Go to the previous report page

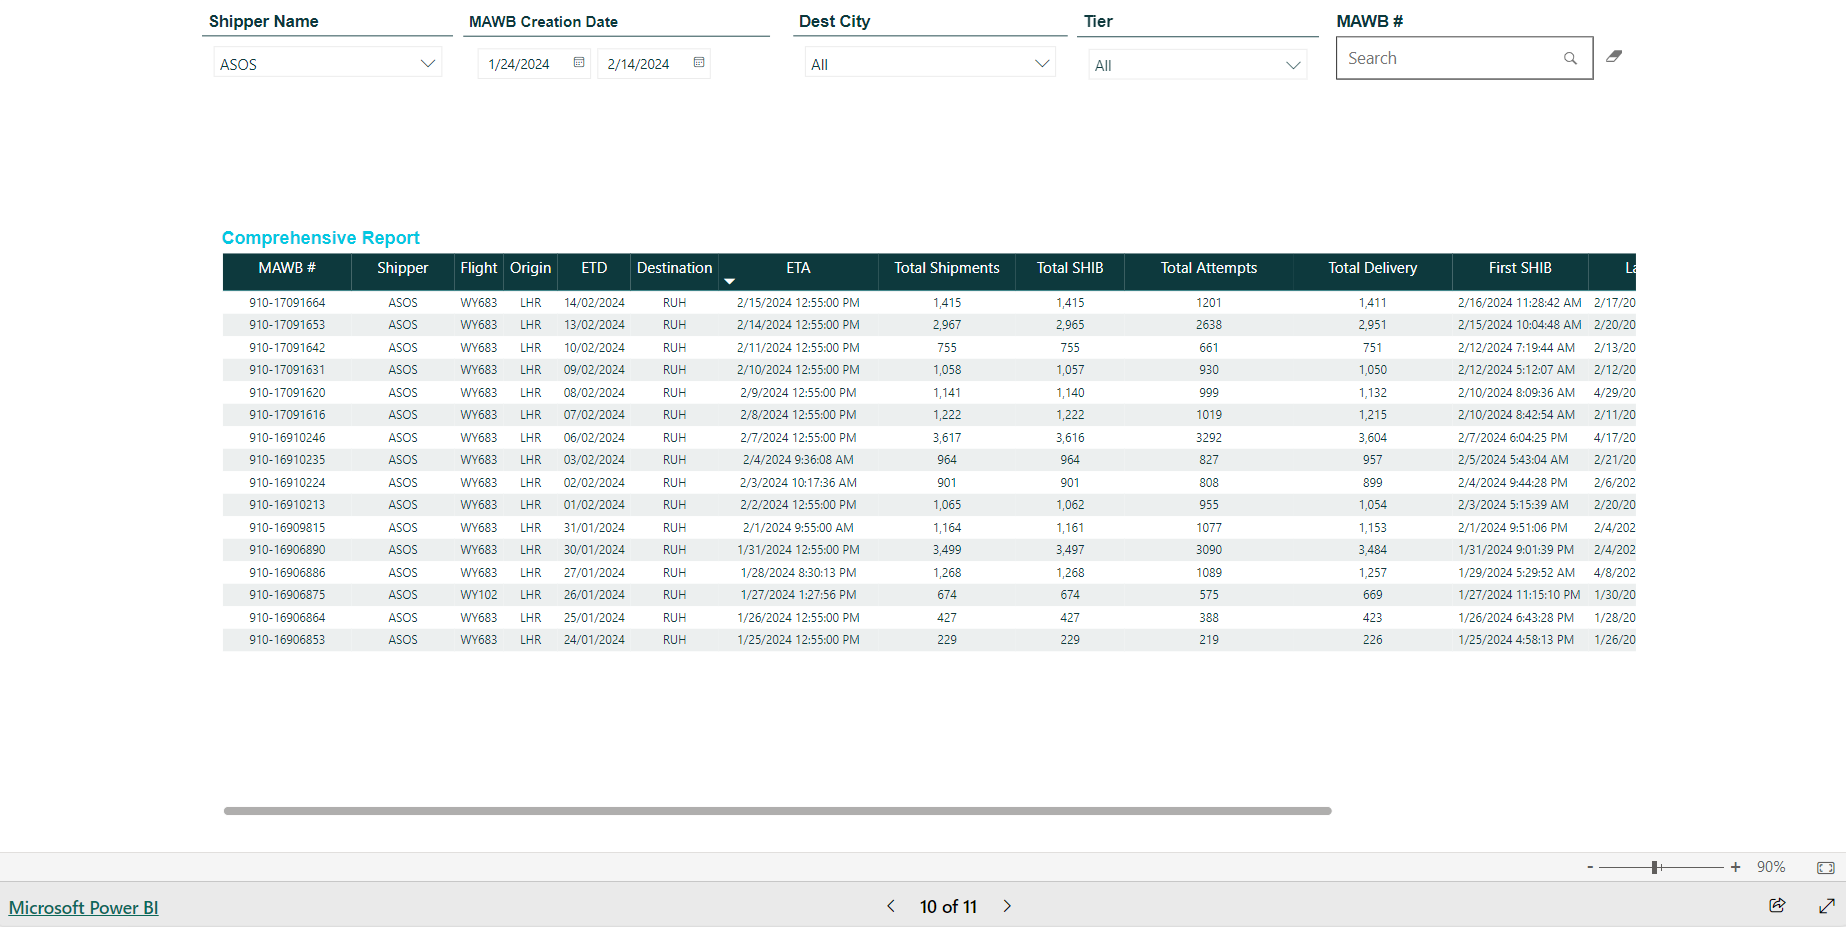891,906
